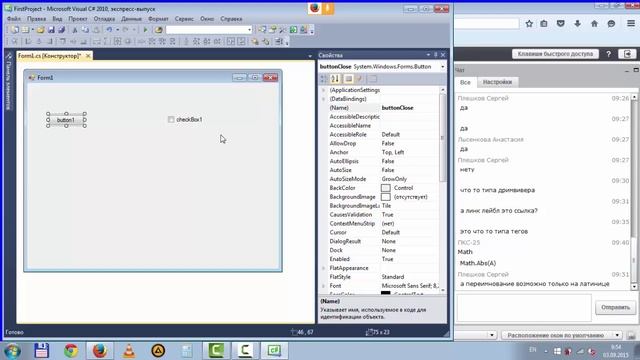Viewport: 640px width, 360px height.
Task: Click the BackgroundImage empty swatch
Action: 385,197
